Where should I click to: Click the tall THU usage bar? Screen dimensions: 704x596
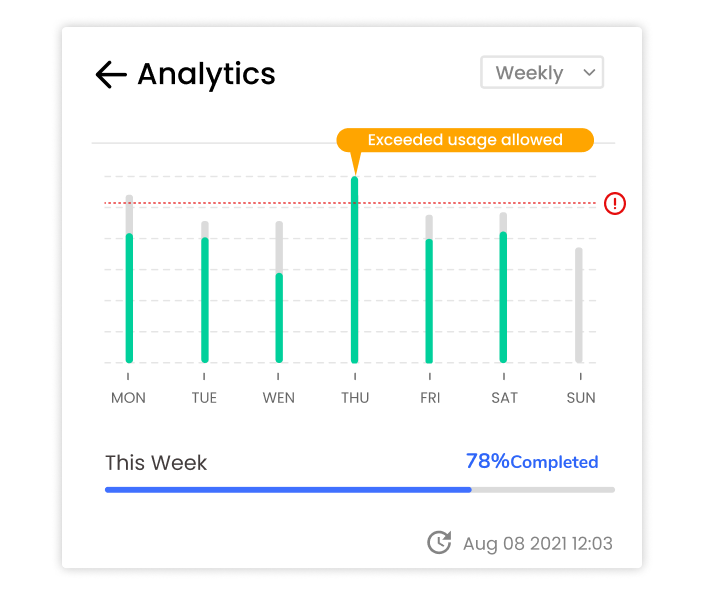[x=355, y=269]
